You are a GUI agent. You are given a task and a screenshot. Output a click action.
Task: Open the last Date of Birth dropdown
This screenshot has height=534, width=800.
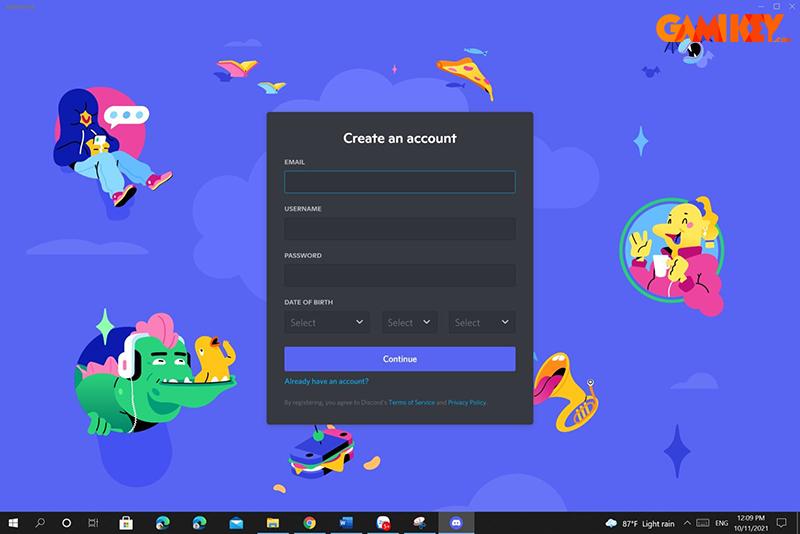482,322
